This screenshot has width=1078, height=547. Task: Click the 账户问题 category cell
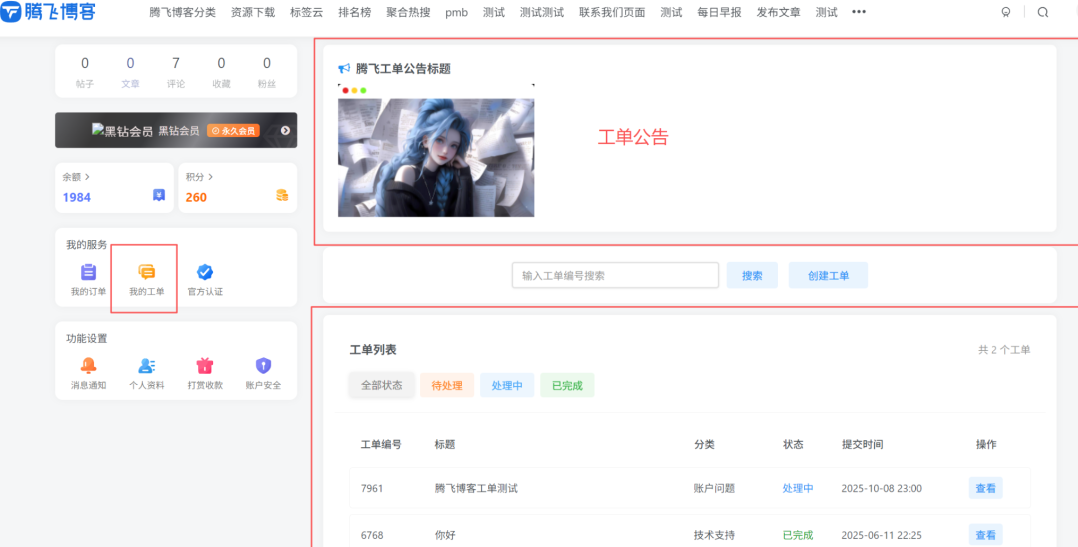tap(714, 489)
